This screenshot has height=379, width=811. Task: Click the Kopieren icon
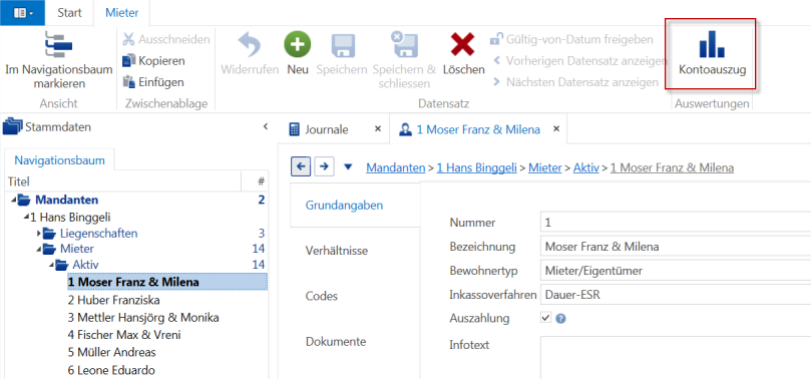pos(129,61)
